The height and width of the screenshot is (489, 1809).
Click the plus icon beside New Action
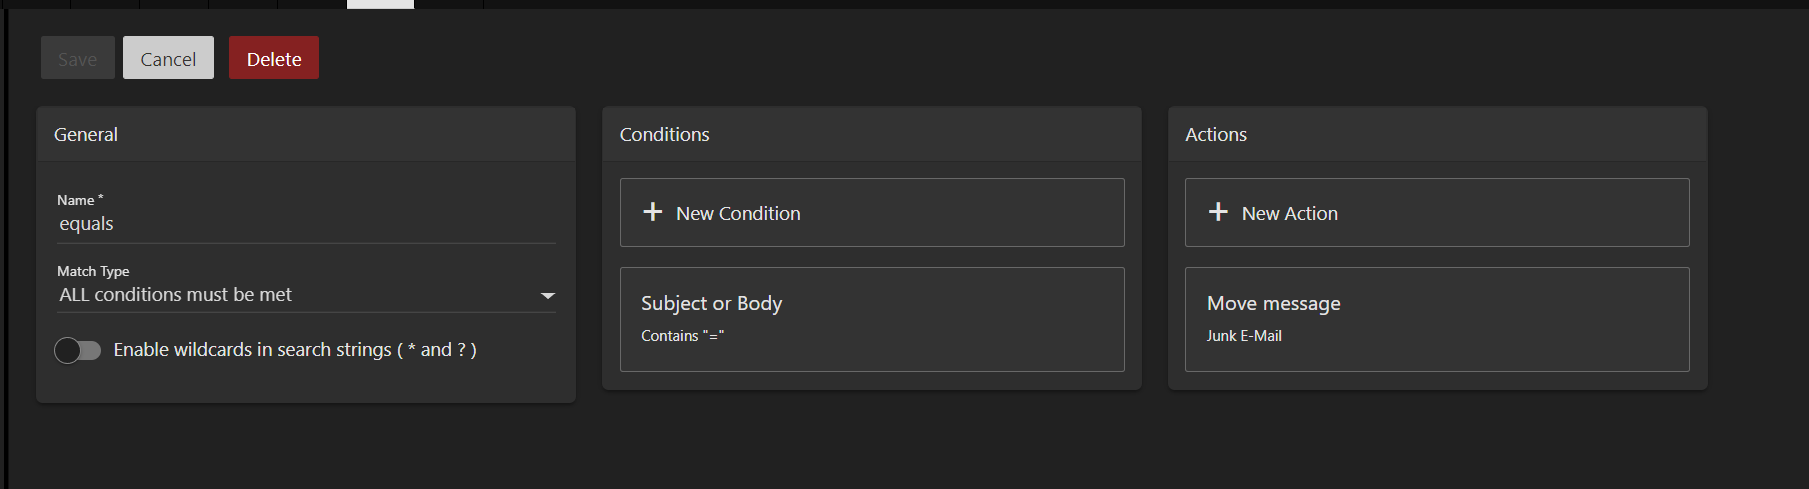tap(1218, 212)
